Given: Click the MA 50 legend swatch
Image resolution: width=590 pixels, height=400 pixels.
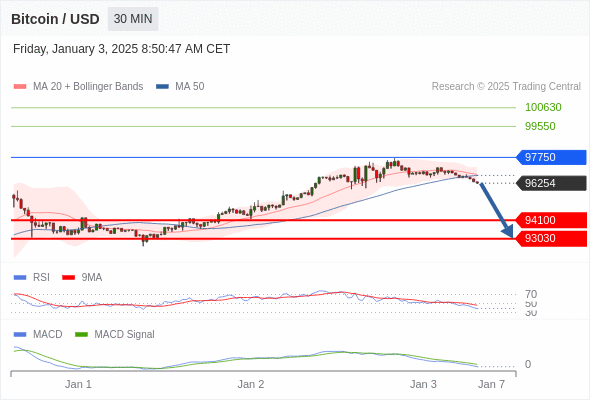Looking at the screenshot, I should 162,87.
